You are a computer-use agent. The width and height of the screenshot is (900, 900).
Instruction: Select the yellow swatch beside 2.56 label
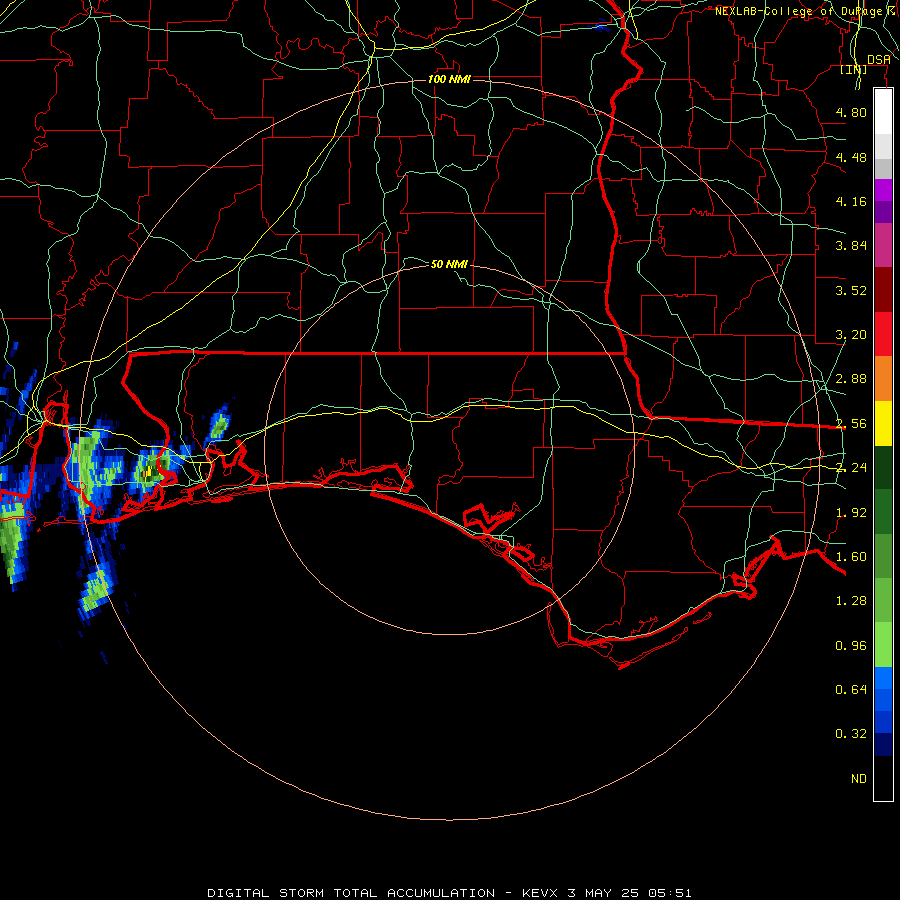coord(883,423)
